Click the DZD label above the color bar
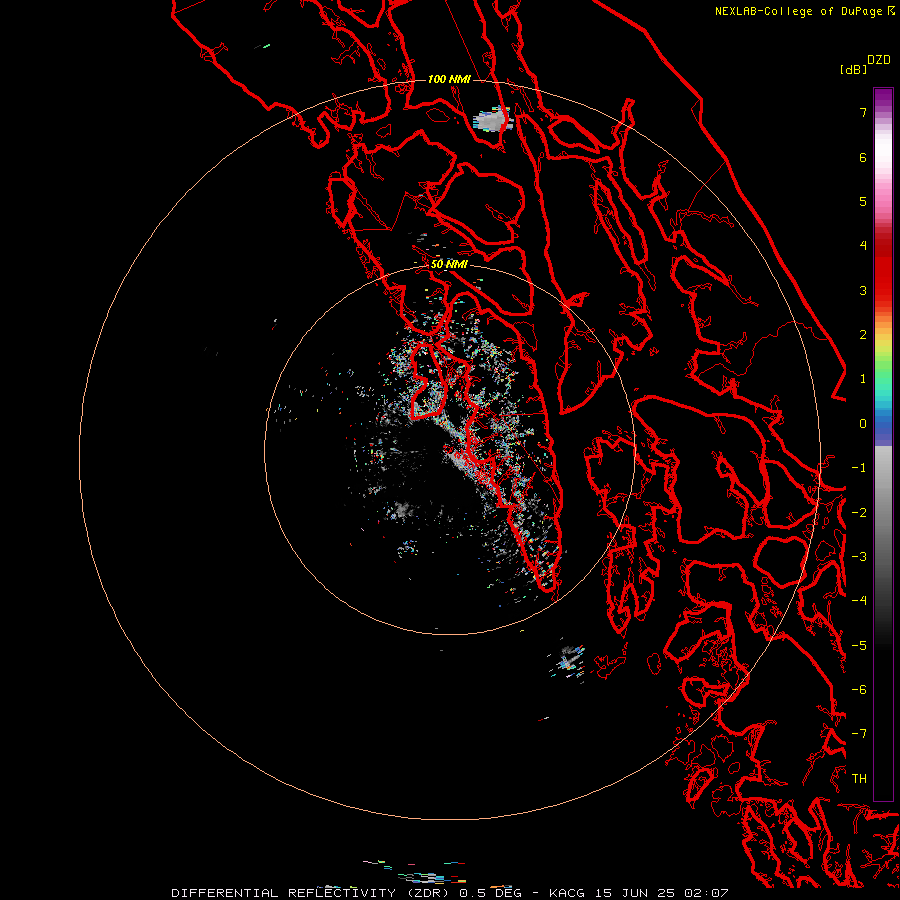The width and height of the screenshot is (900, 900). click(879, 60)
